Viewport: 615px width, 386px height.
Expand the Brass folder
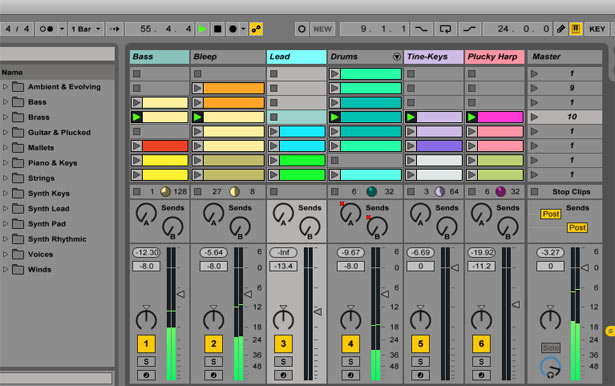(x=5, y=117)
